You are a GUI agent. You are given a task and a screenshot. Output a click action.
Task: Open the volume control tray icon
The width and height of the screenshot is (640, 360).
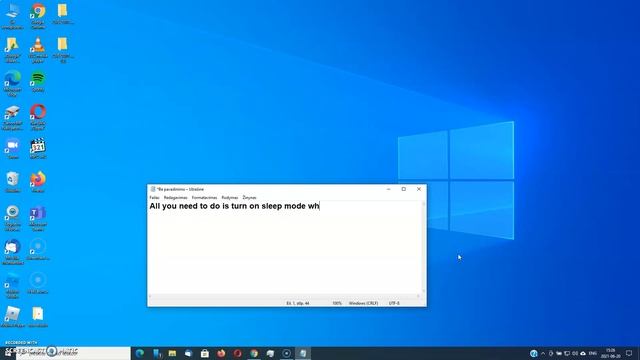pyautogui.click(x=575, y=353)
